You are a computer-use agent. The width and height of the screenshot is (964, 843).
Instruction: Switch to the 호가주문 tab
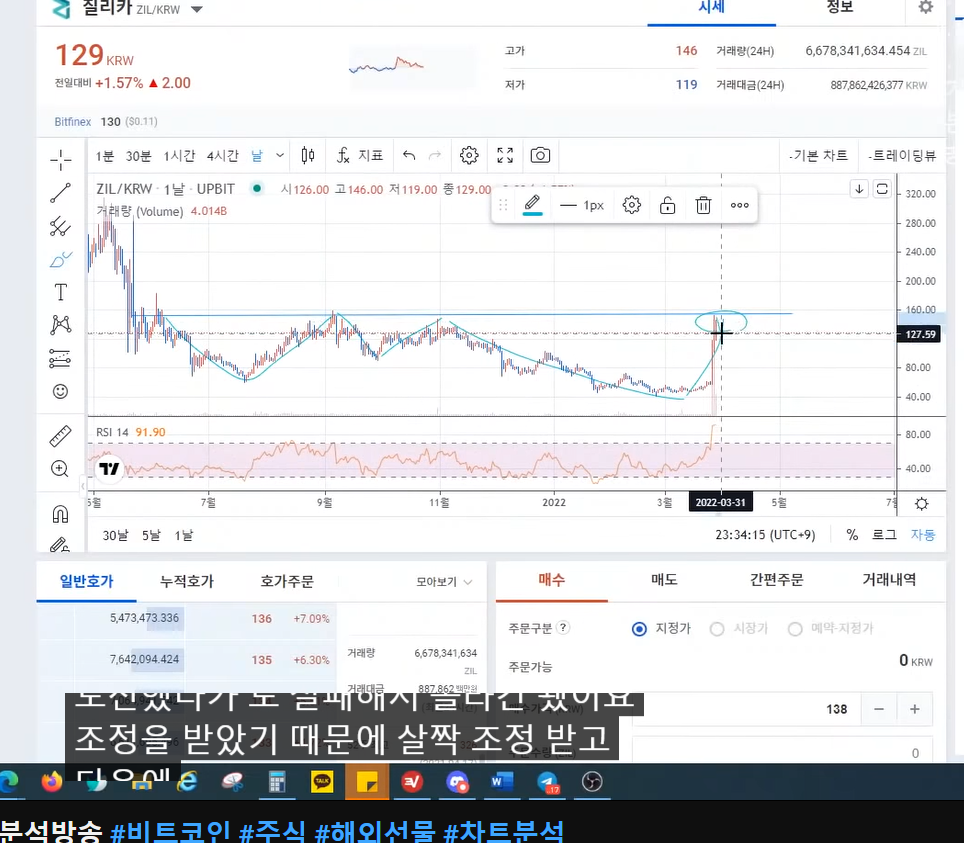[287, 581]
